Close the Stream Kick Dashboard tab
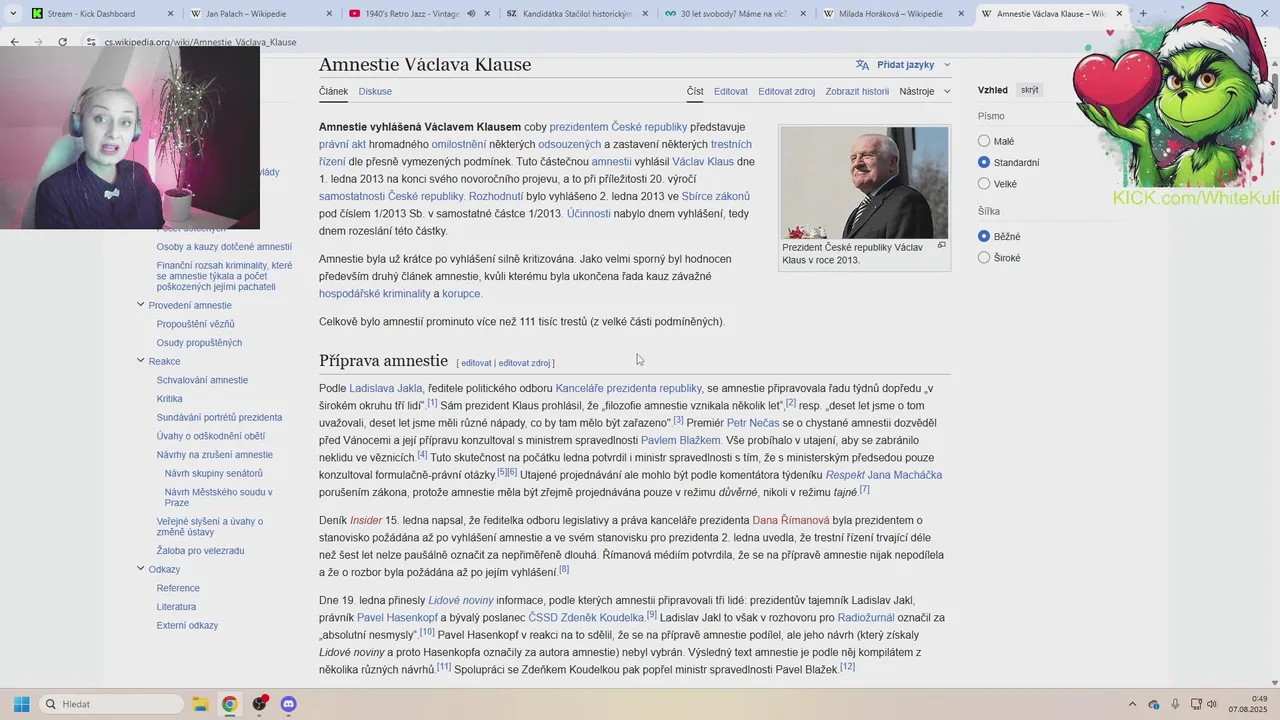 tap(170, 14)
